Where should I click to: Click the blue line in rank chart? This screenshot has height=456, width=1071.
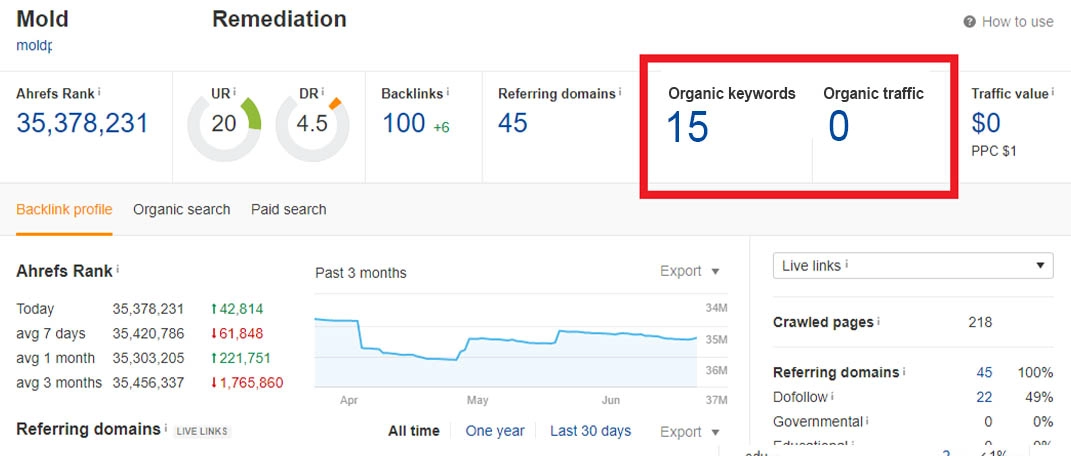pyautogui.click(x=520, y=340)
